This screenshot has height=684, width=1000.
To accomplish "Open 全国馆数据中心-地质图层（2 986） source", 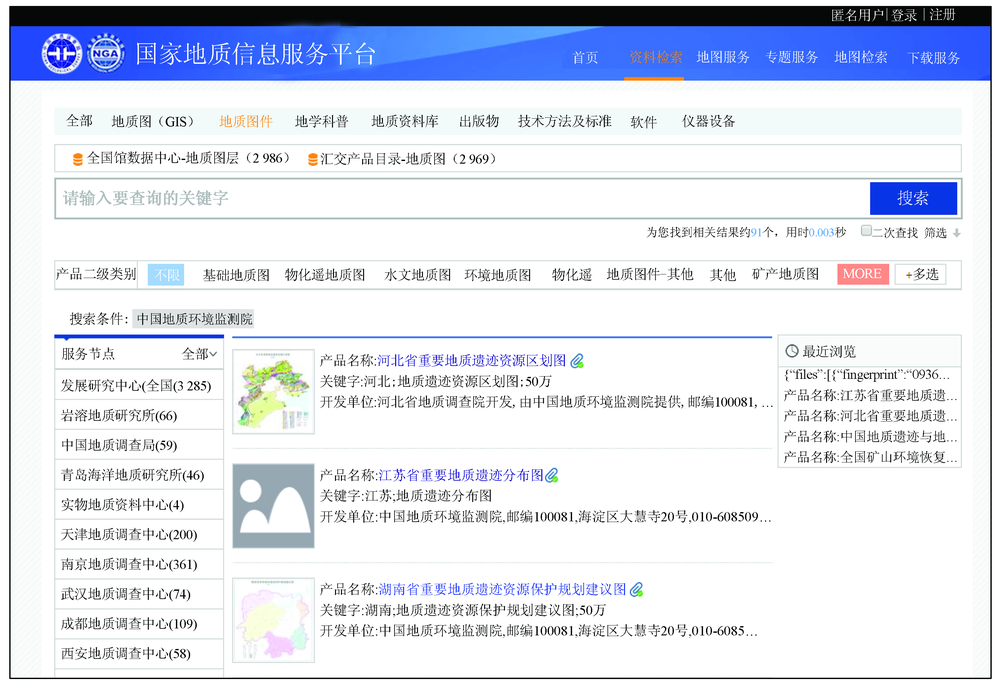I will pyautogui.click(x=189, y=159).
